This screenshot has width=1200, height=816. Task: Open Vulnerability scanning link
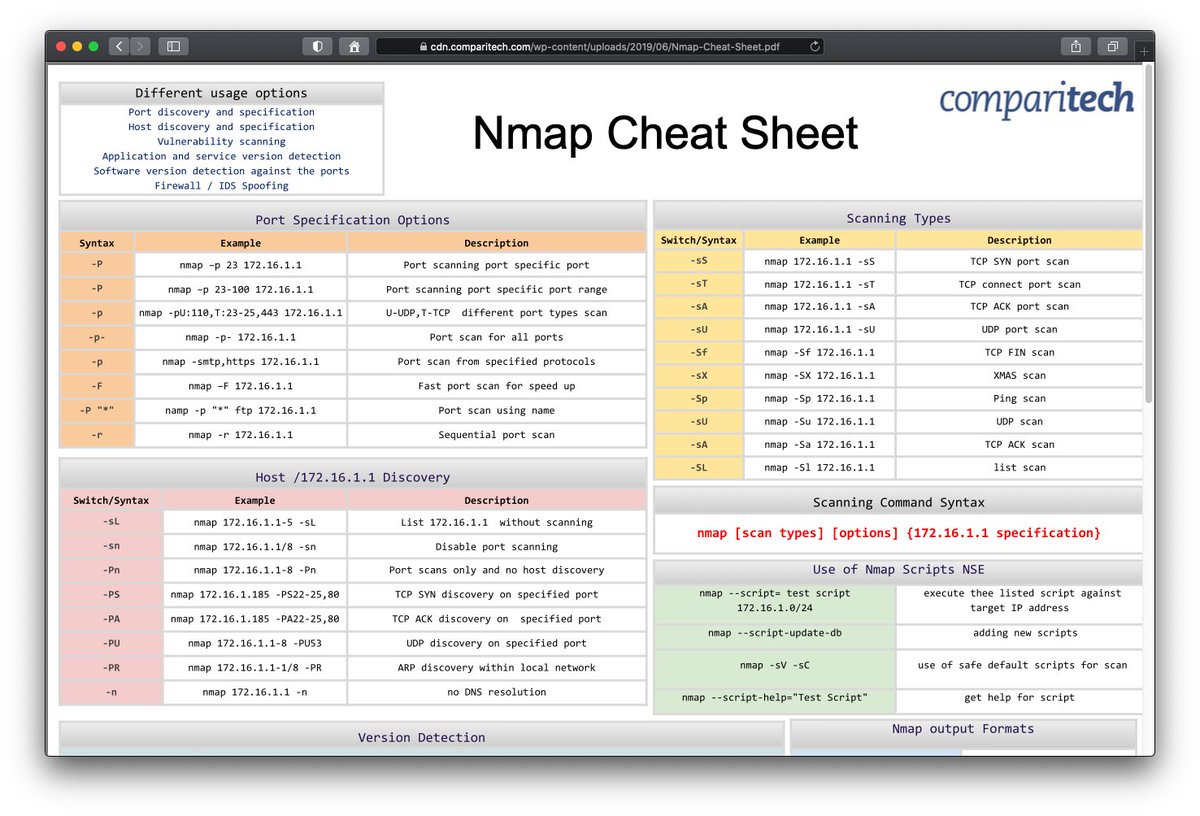point(221,142)
